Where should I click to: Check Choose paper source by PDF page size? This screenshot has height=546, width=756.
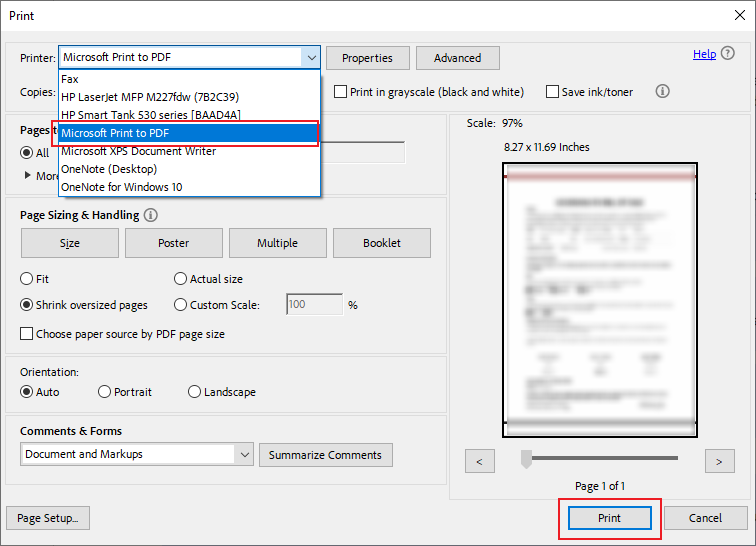pos(27,334)
